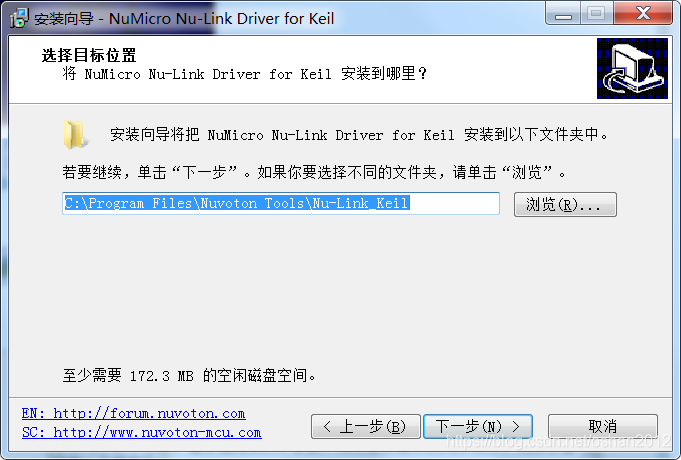Click the yellow folder icon
The width and height of the screenshot is (681, 460).
point(75,135)
